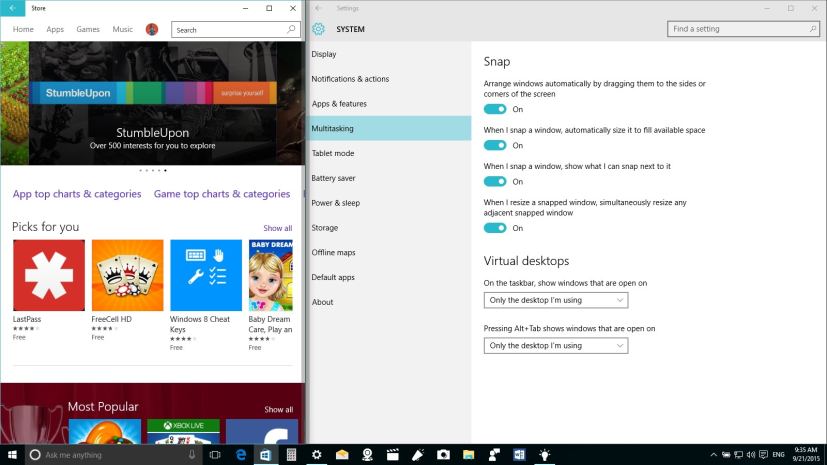The height and width of the screenshot is (465, 827).
Task: Select Tablet mode in sidebar
Action: tap(390, 153)
